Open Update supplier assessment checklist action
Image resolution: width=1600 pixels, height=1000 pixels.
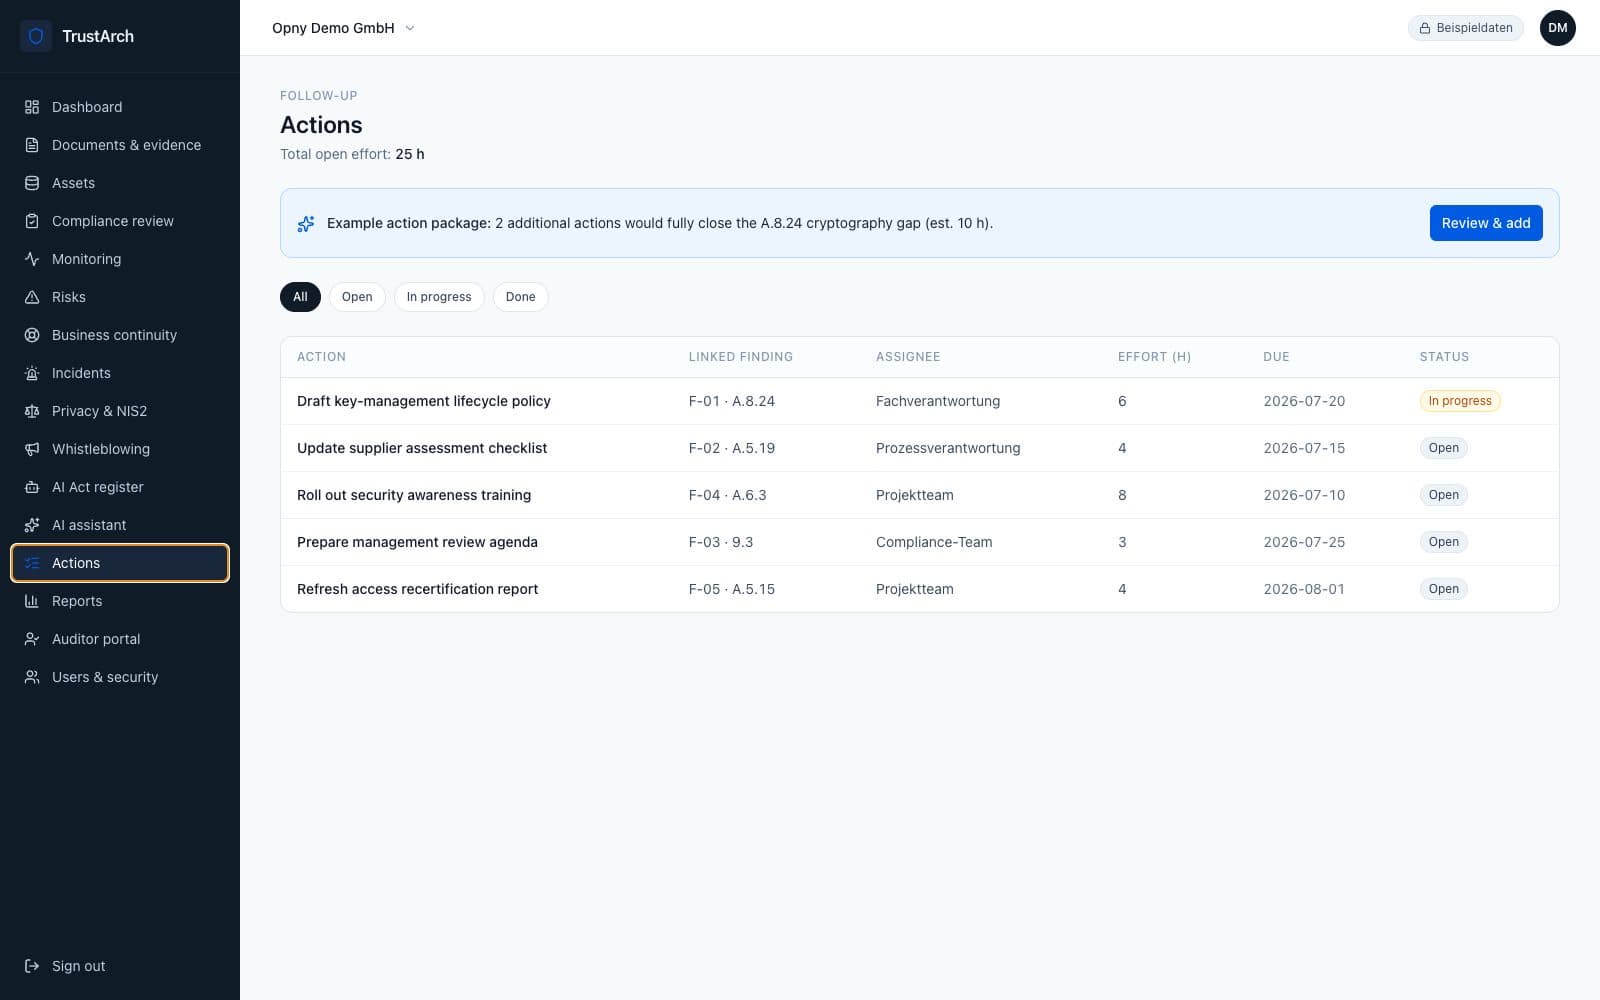(422, 448)
